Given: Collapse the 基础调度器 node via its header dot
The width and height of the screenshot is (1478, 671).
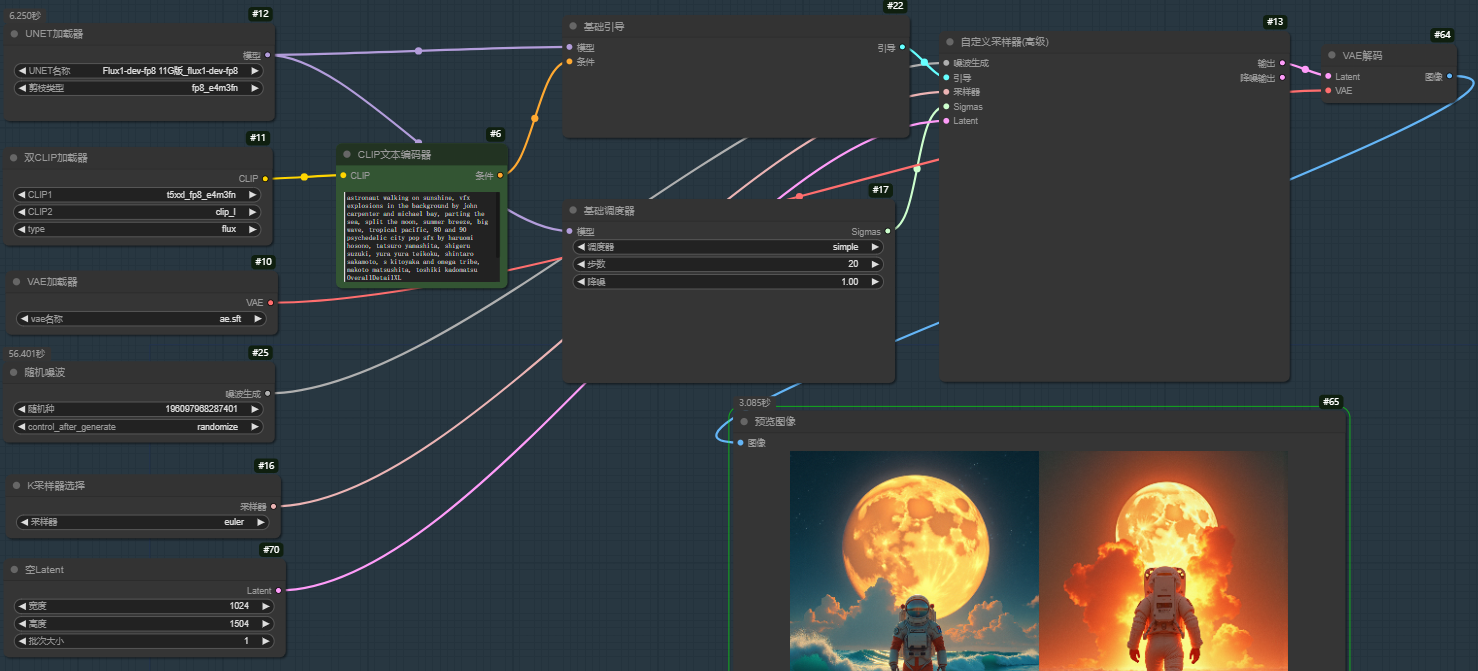Looking at the screenshot, I should [573, 211].
